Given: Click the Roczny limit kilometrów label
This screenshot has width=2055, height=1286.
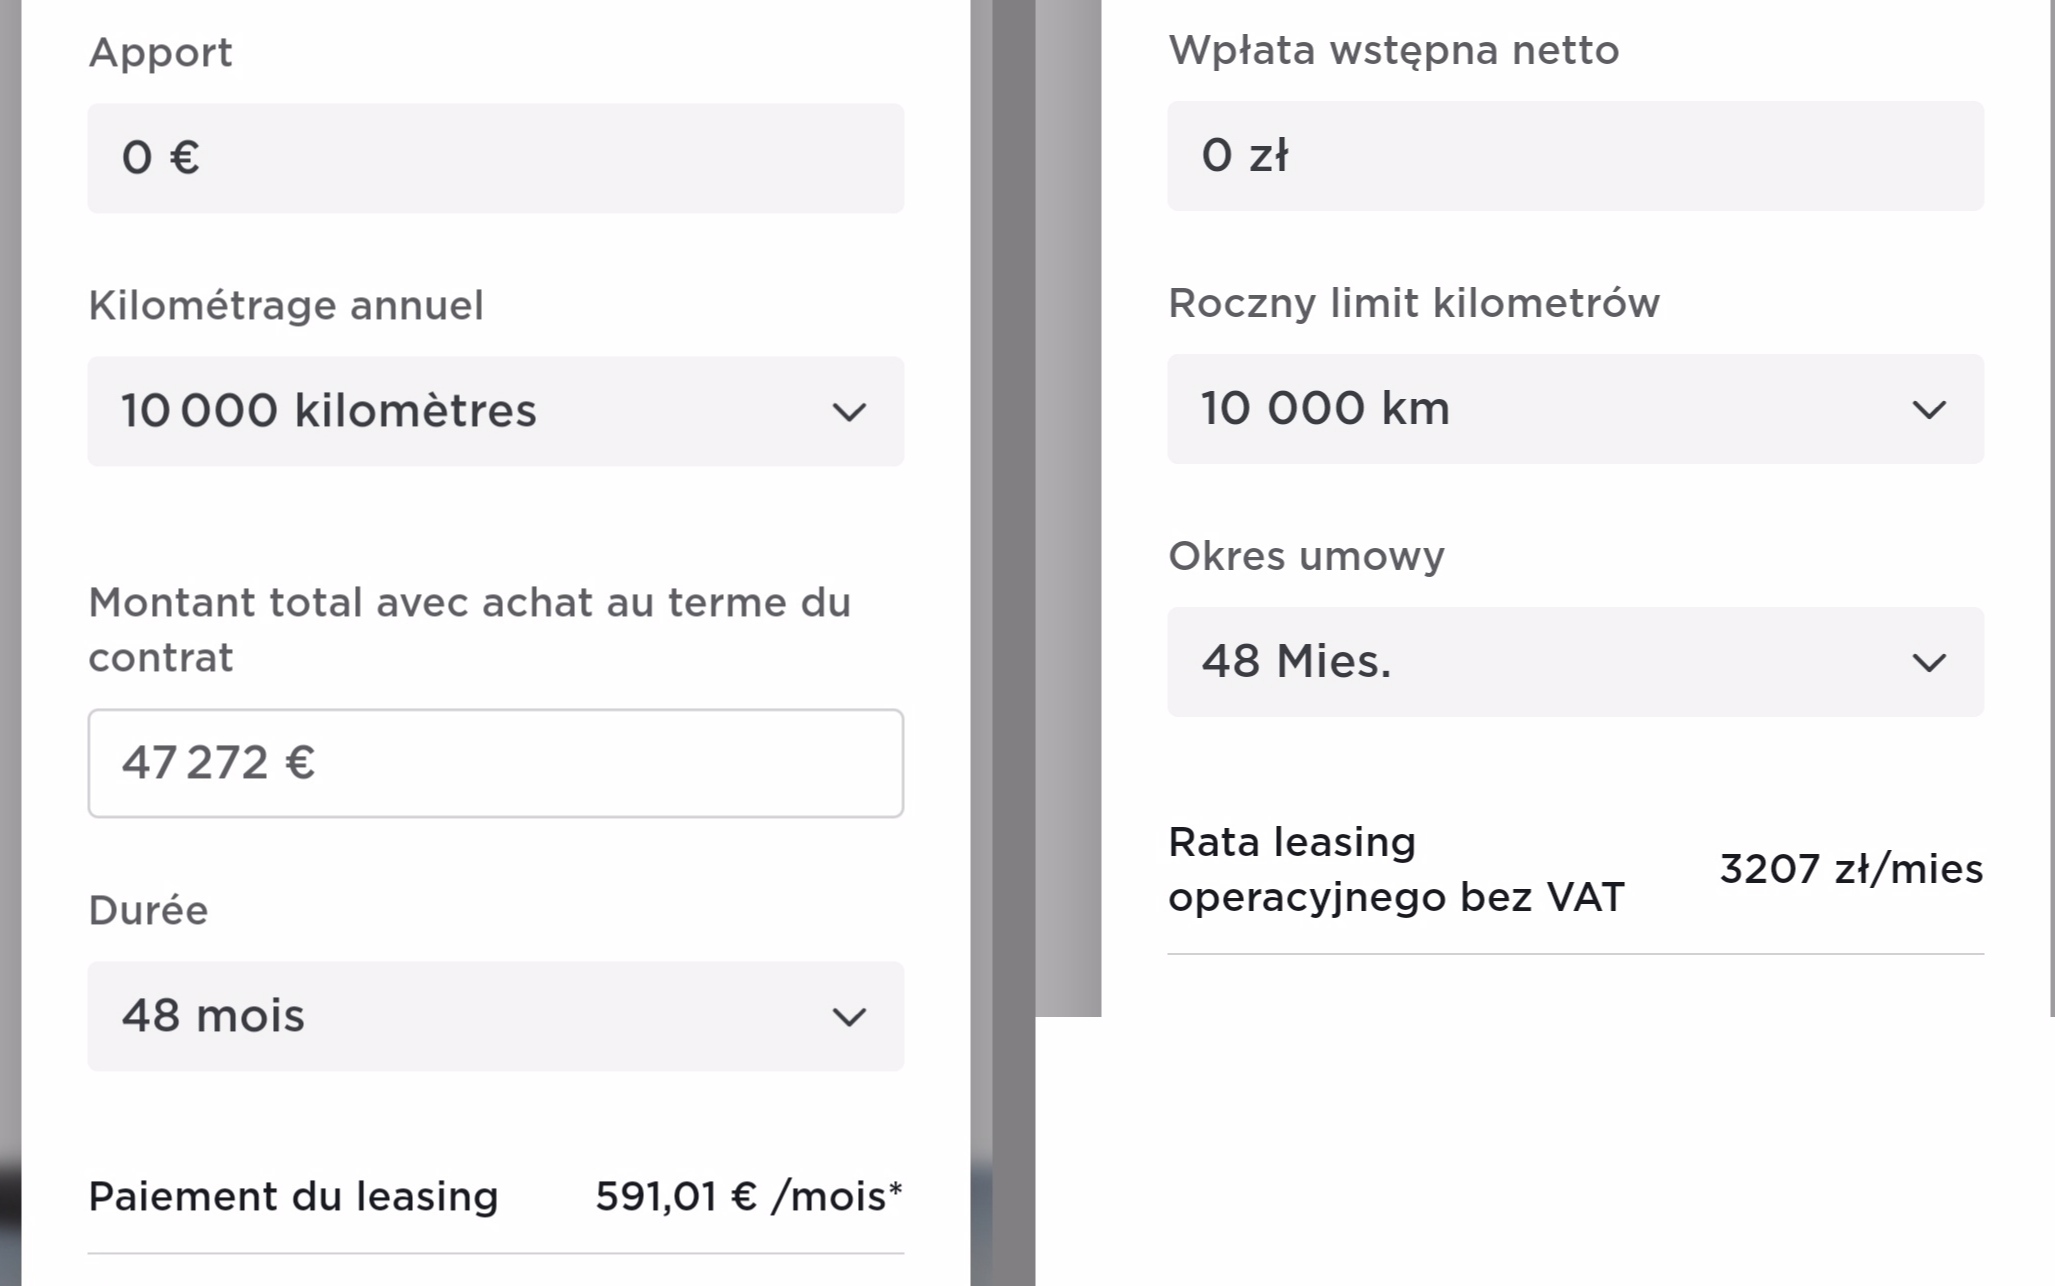Looking at the screenshot, I should click(1414, 303).
